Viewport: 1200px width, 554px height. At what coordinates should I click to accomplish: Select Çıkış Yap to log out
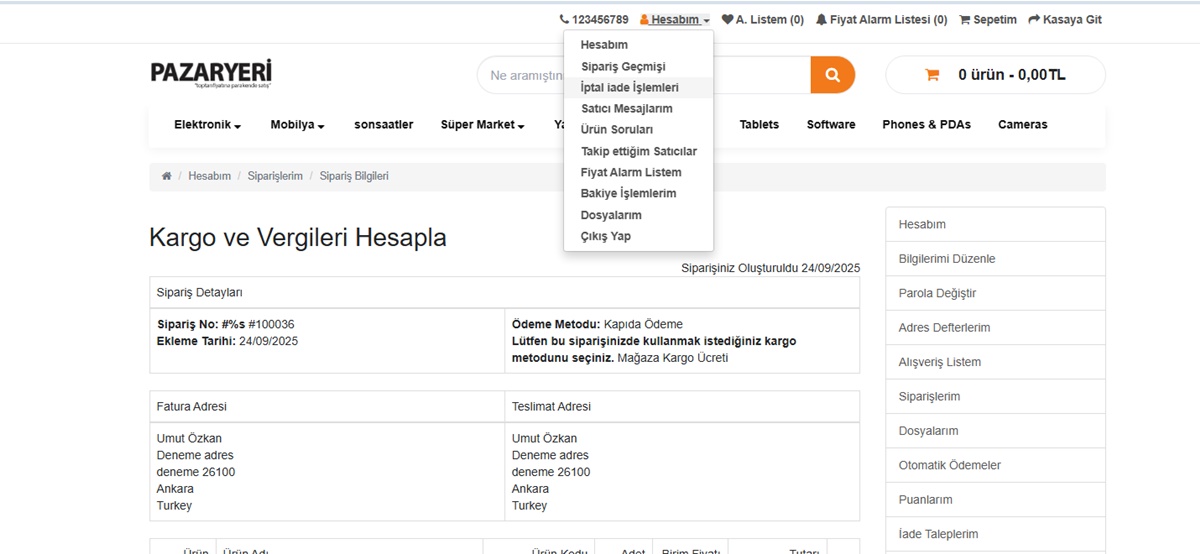(x=605, y=237)
